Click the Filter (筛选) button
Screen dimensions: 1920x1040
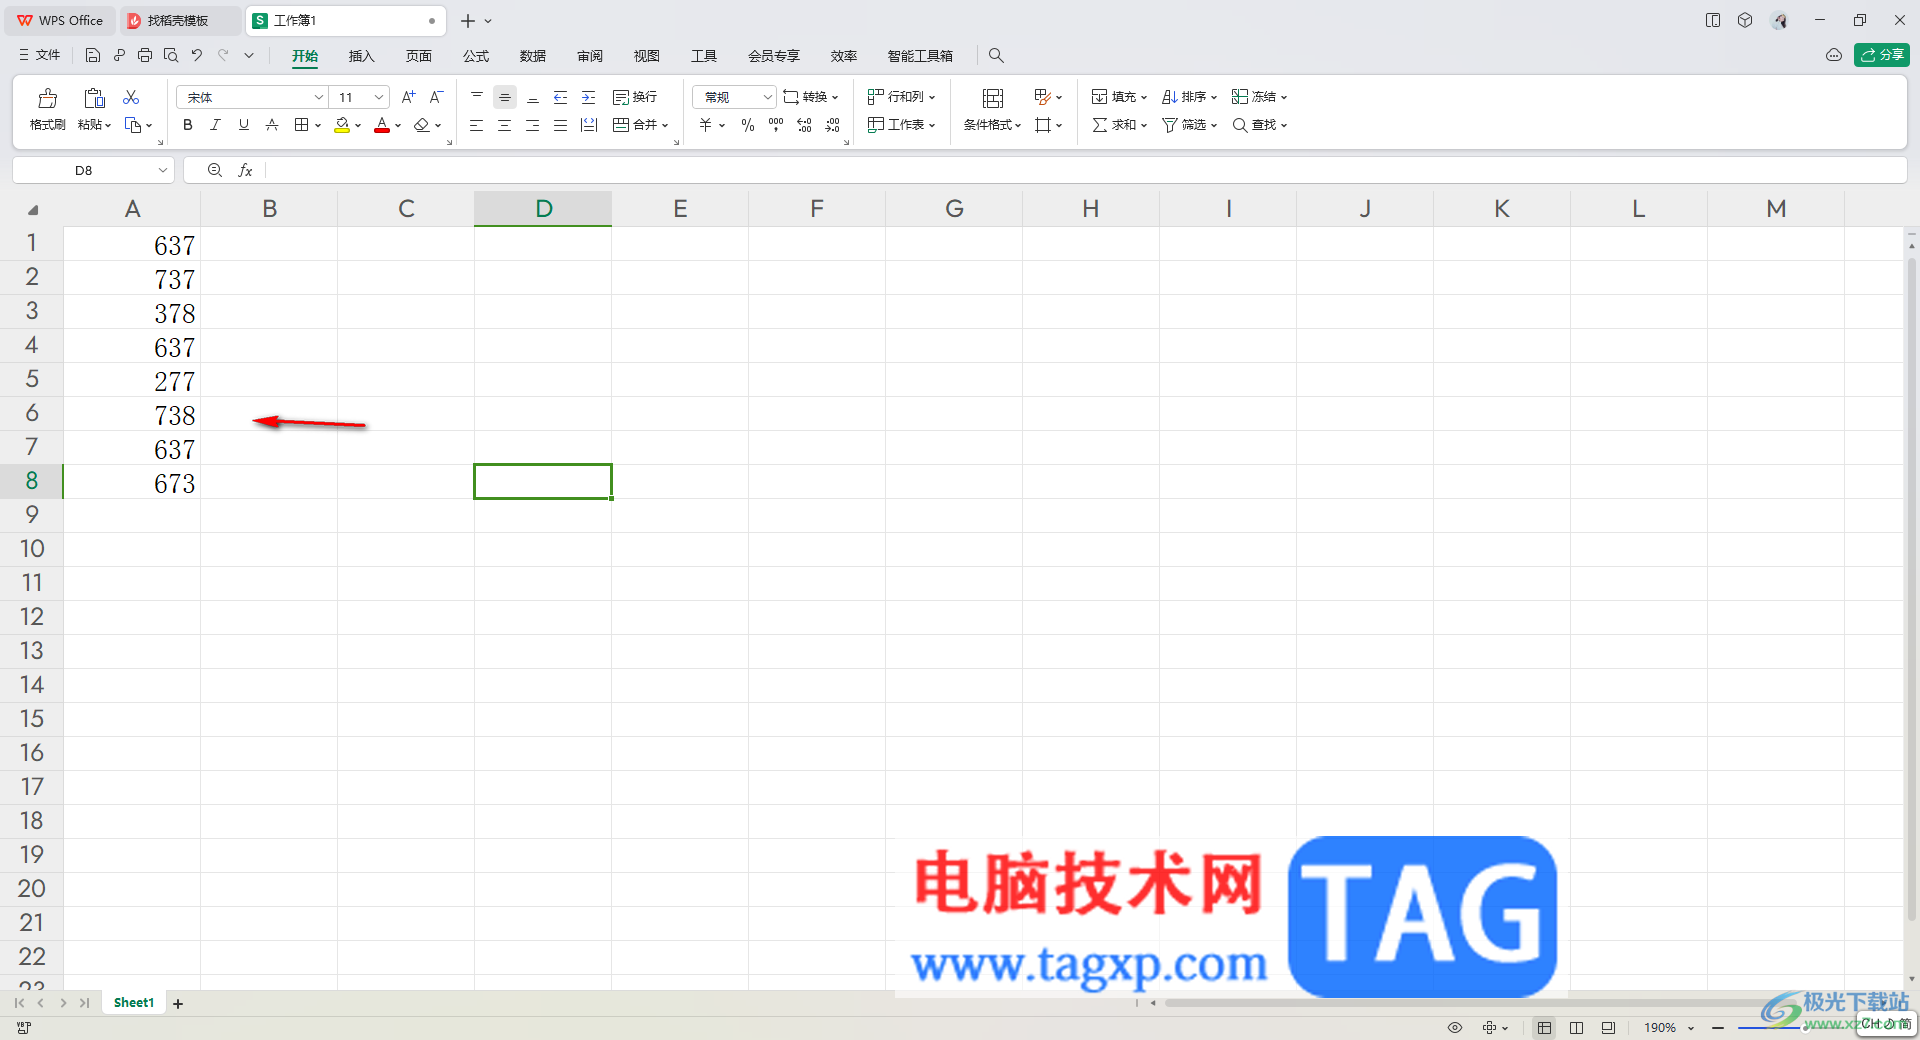click(1189, 125)
